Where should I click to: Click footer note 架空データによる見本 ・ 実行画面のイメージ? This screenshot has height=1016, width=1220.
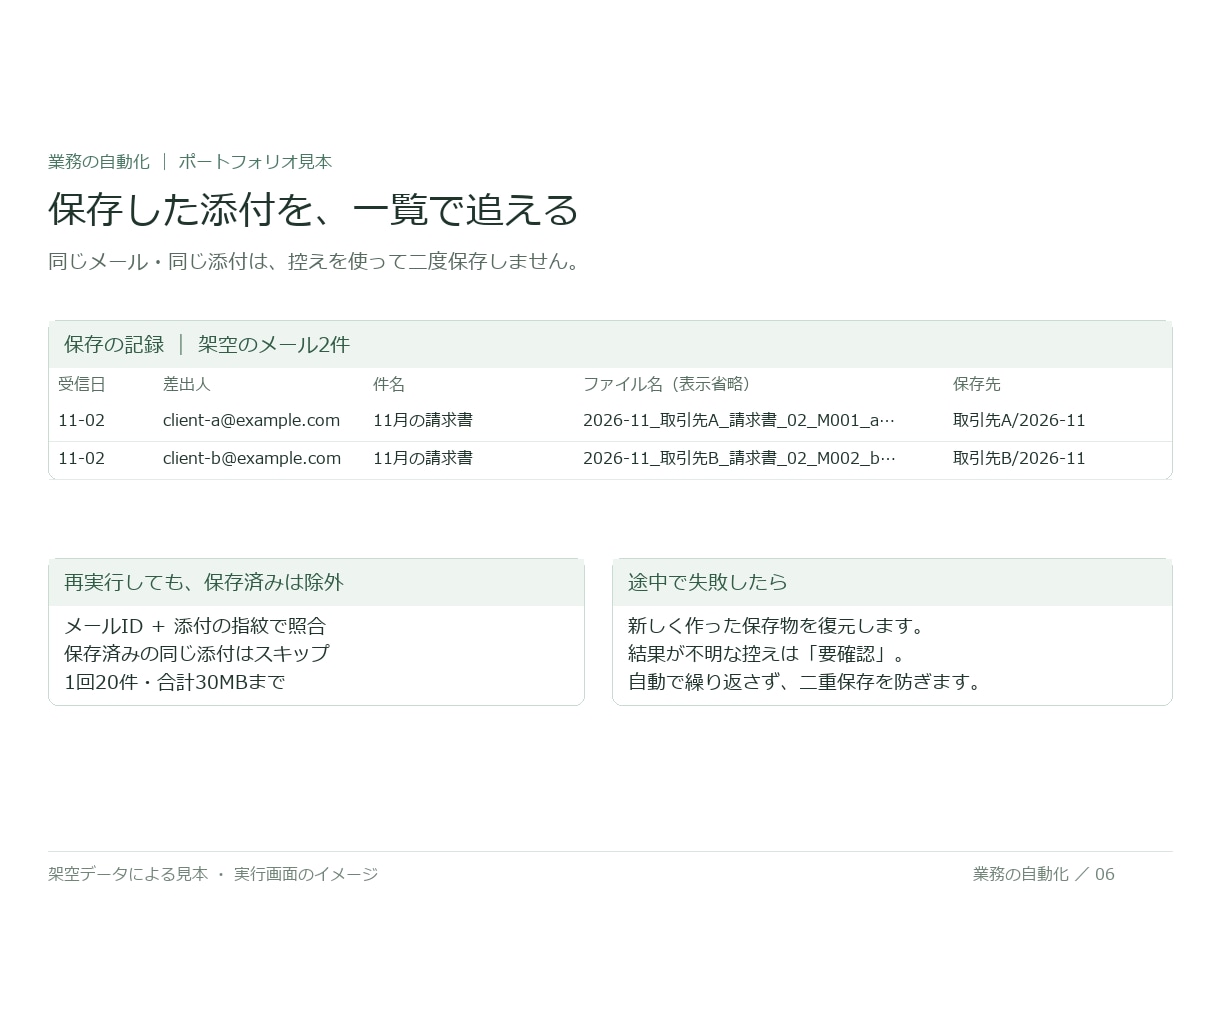[x=213, y=875]
